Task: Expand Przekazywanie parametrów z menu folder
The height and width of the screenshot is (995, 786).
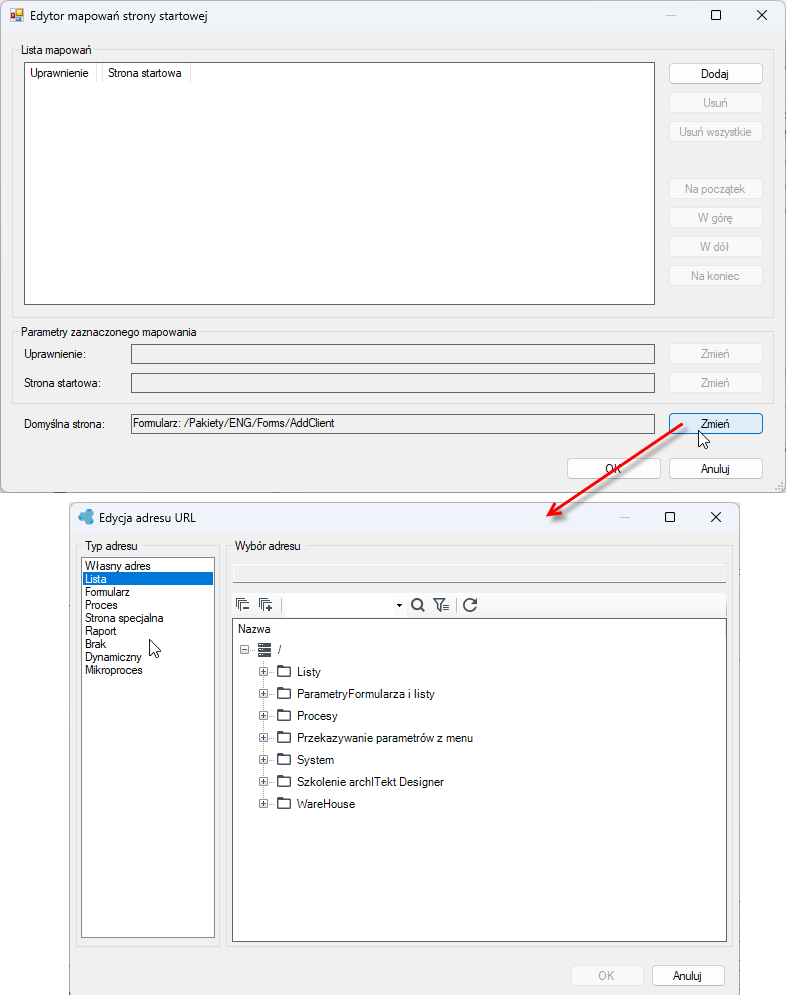Action: click(263, 737)
